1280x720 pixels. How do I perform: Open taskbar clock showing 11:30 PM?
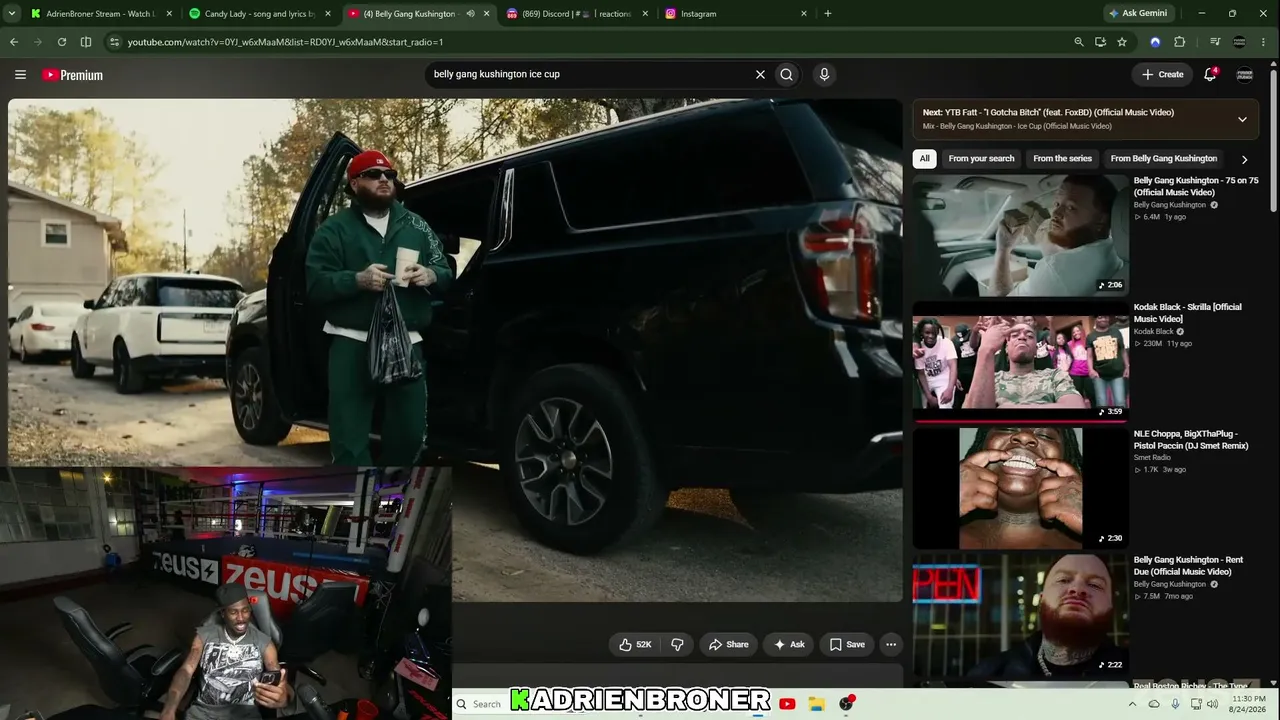pos(1249,704)
